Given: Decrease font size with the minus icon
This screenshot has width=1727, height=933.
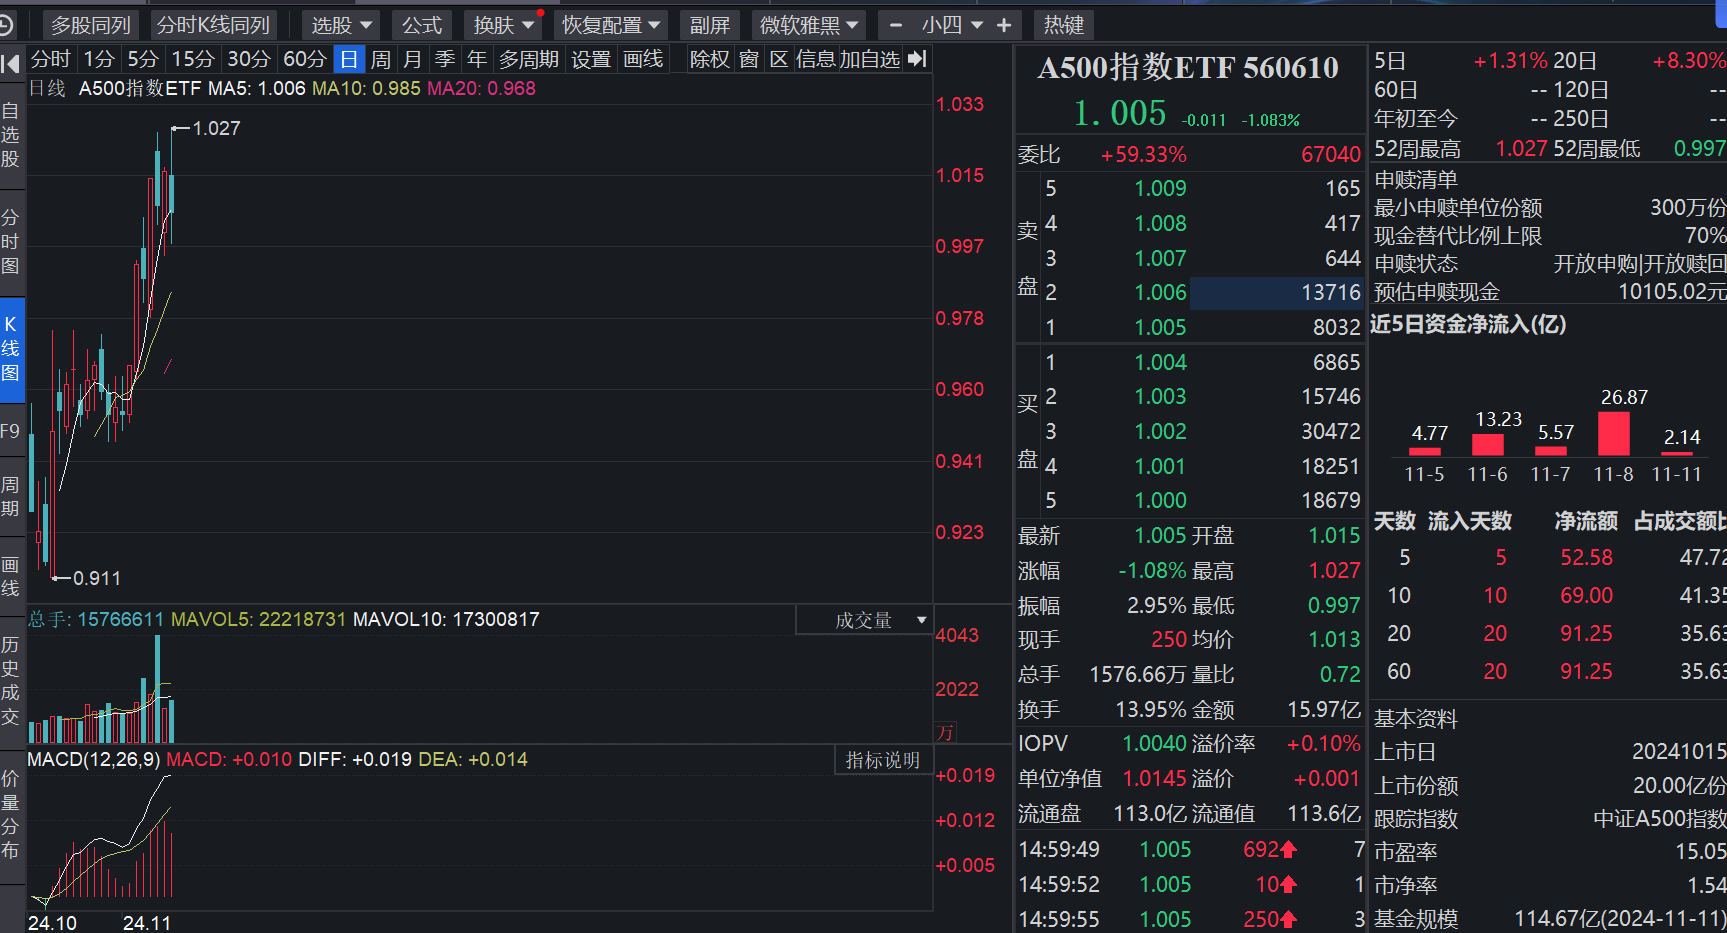Looking at the screenshot, I should tap(896, 25).
